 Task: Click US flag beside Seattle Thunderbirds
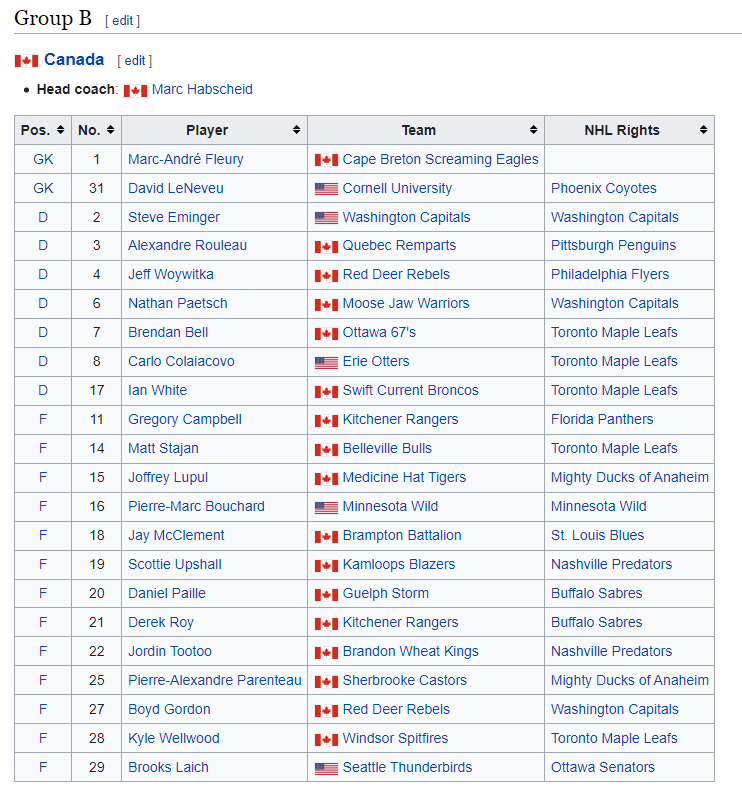(x=326, y=769)
